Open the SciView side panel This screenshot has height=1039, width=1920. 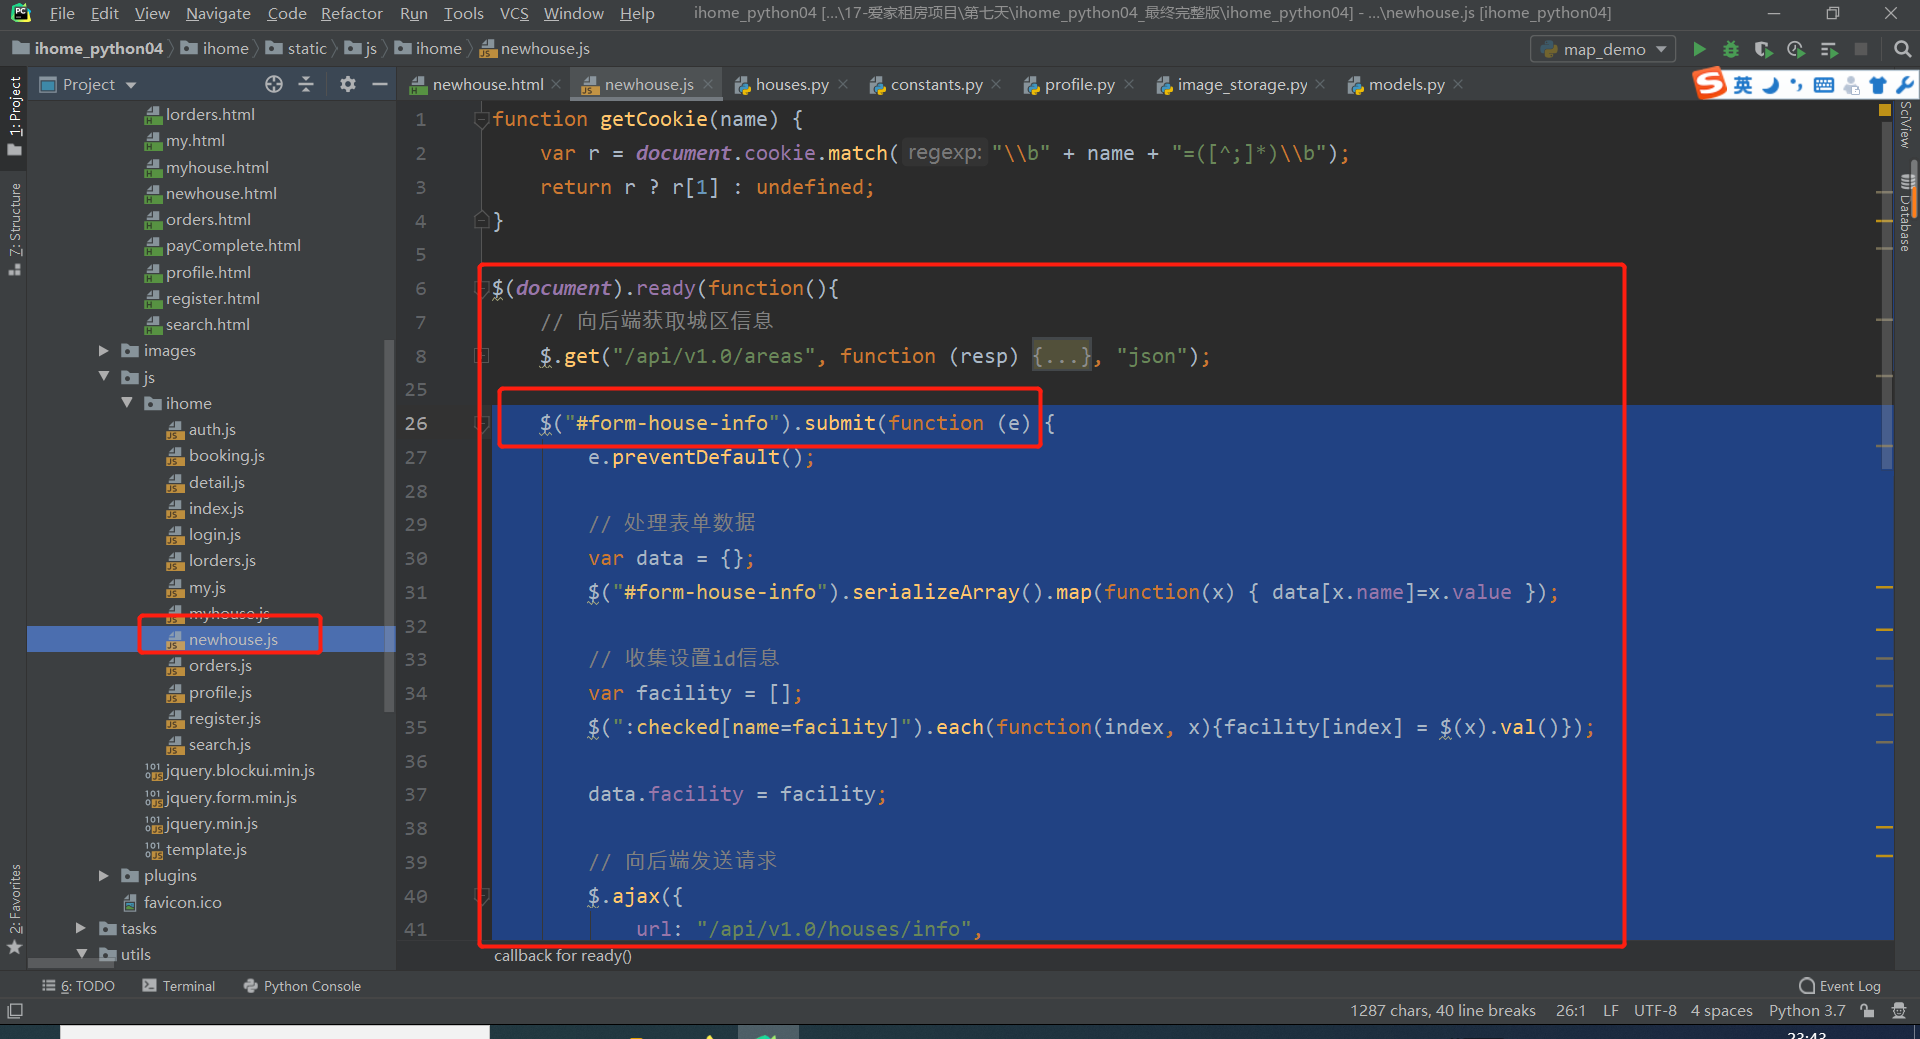click(x=1906, y=125)
